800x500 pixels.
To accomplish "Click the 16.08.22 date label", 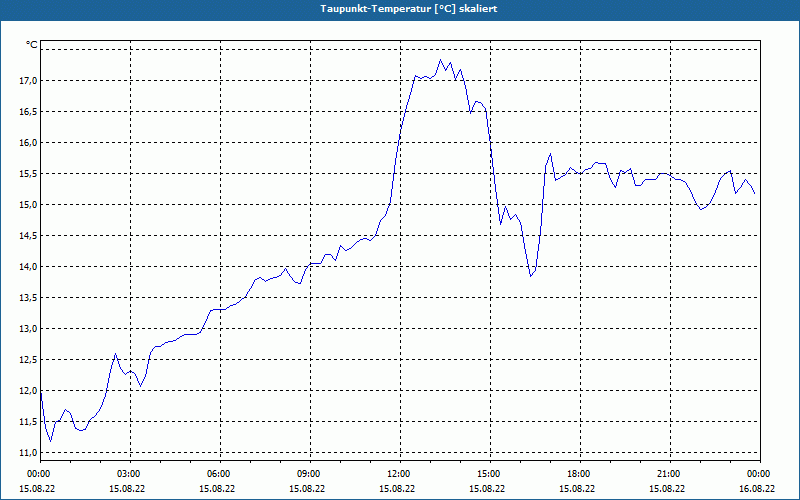I will coord(757,488).
